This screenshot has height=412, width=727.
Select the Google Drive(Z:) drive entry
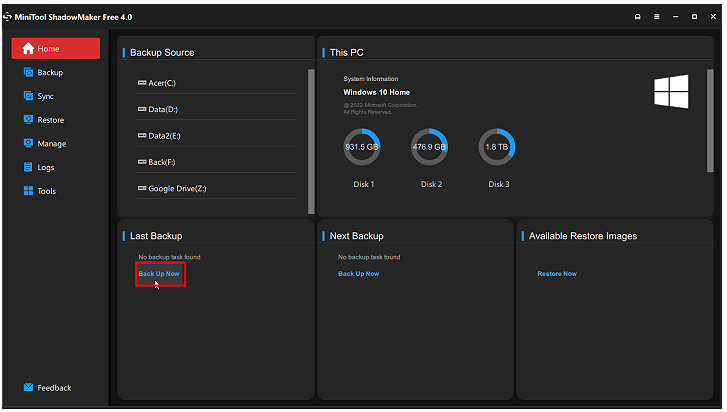[x=216, y=189]
